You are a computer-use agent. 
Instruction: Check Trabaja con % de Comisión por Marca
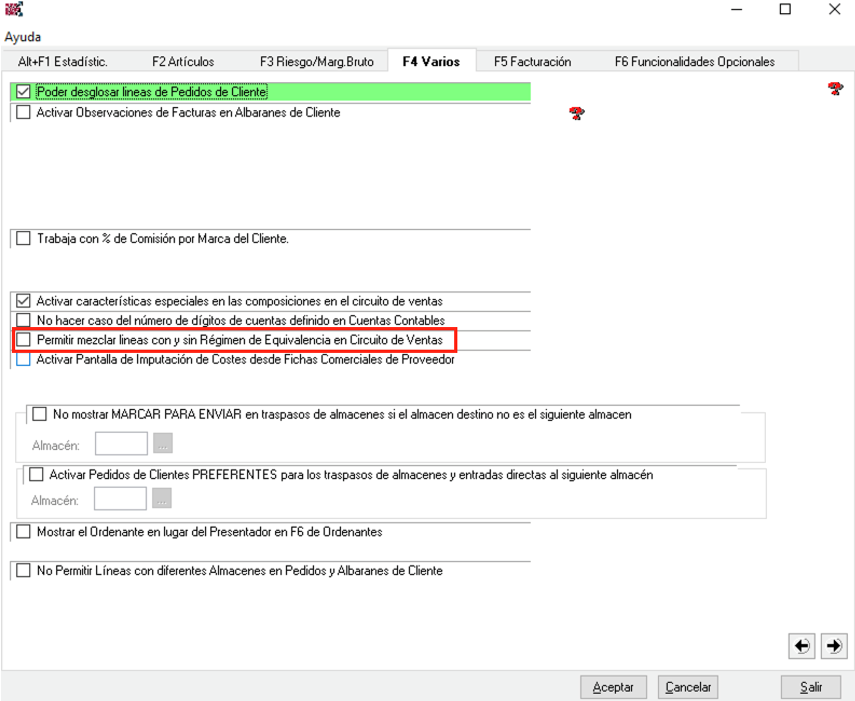point(23,239)
